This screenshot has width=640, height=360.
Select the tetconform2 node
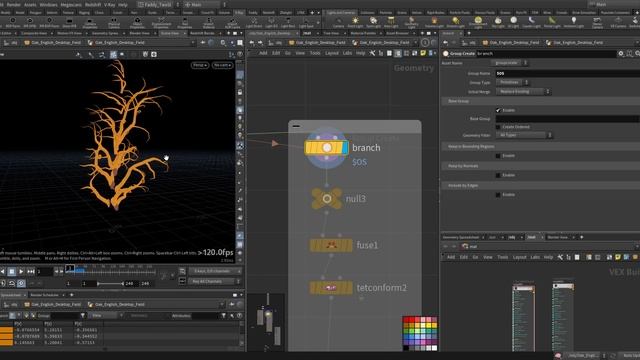coord(331,288)
